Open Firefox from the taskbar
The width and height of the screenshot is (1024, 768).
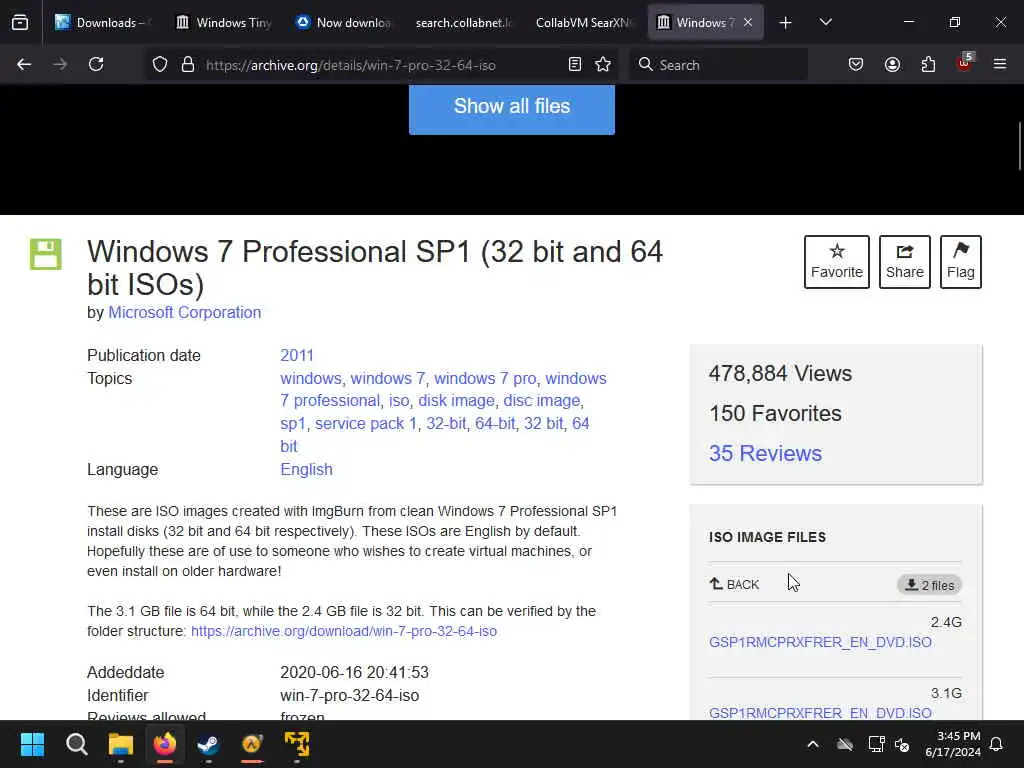165,744
